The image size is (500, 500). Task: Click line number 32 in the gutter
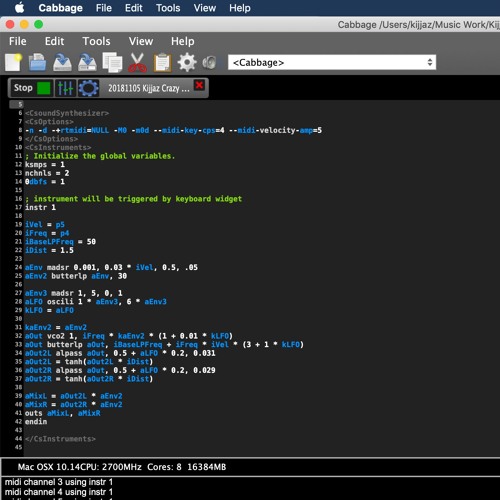point(18,336)
